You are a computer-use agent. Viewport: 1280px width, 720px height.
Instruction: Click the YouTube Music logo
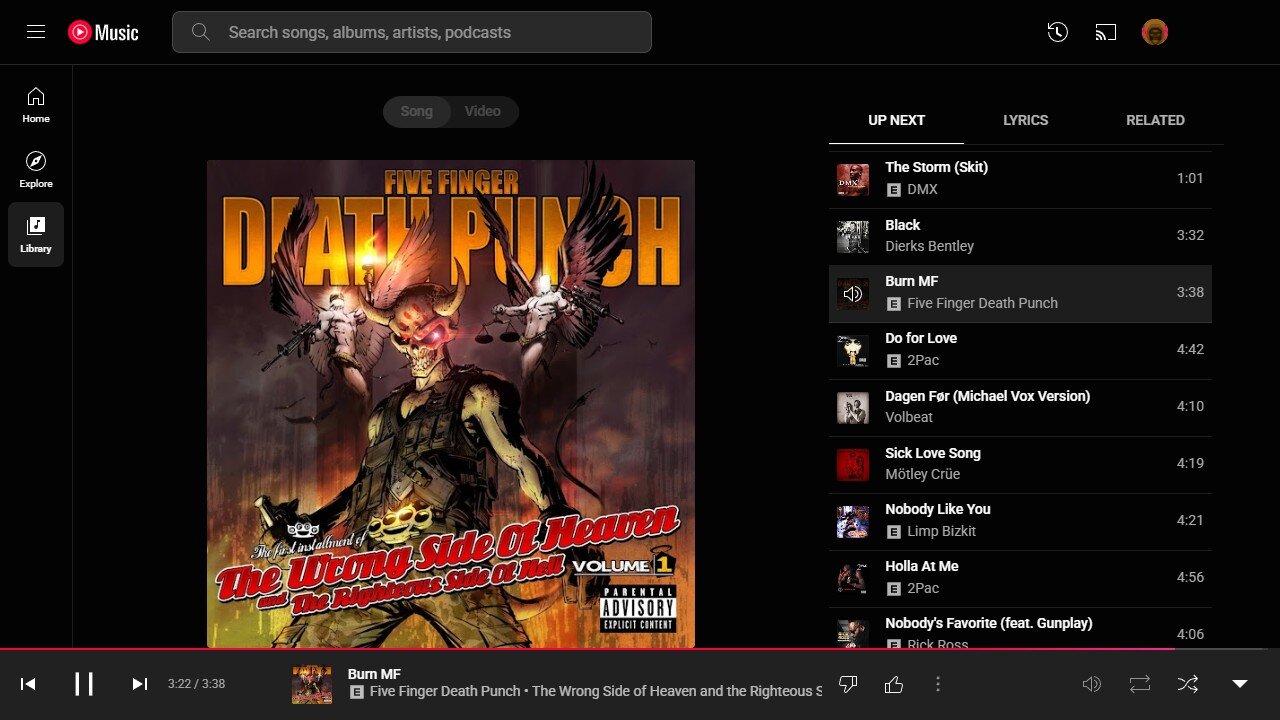[x=104, y=32]
